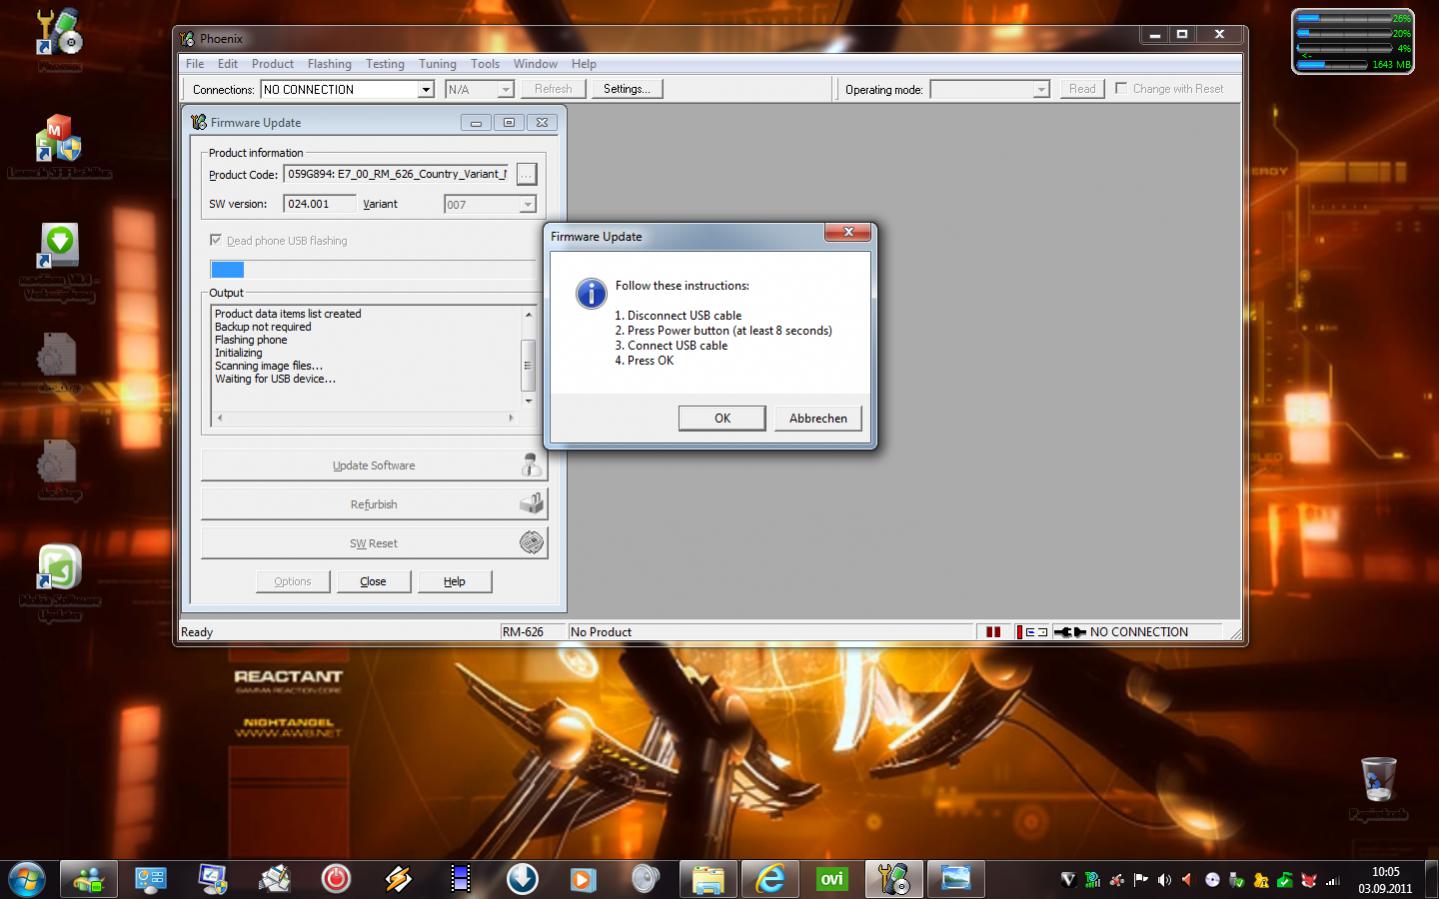Click the film strip taskbar icon

(460, 880)
